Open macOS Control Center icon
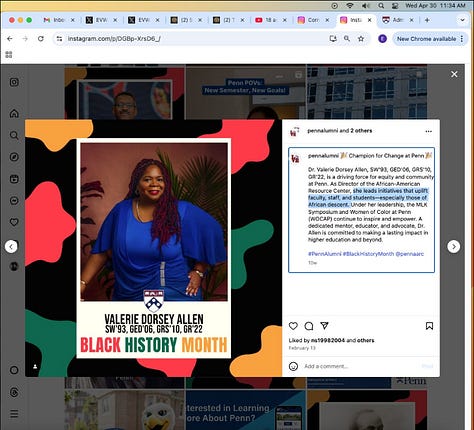Screen dimensions: 474x430 point(395,6)
